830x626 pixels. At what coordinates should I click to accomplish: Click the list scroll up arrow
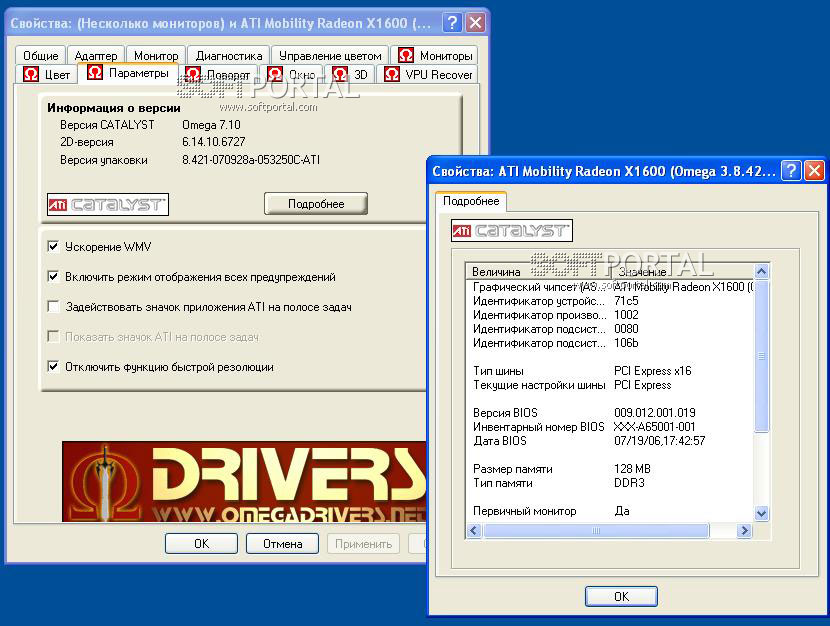761,271
